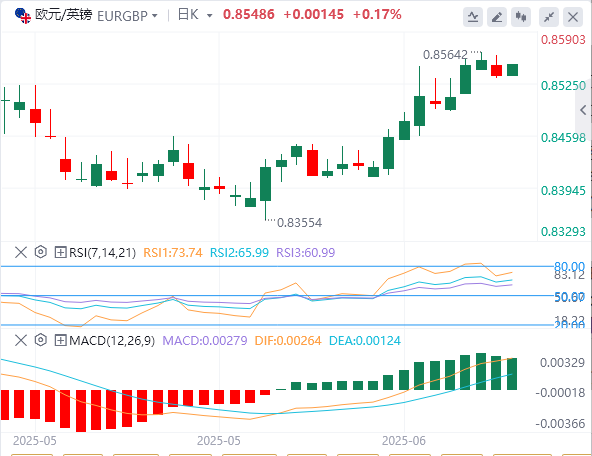Open MACD indicator settings hexagon icon
This screenshot has width=592, height=456.
41,340
